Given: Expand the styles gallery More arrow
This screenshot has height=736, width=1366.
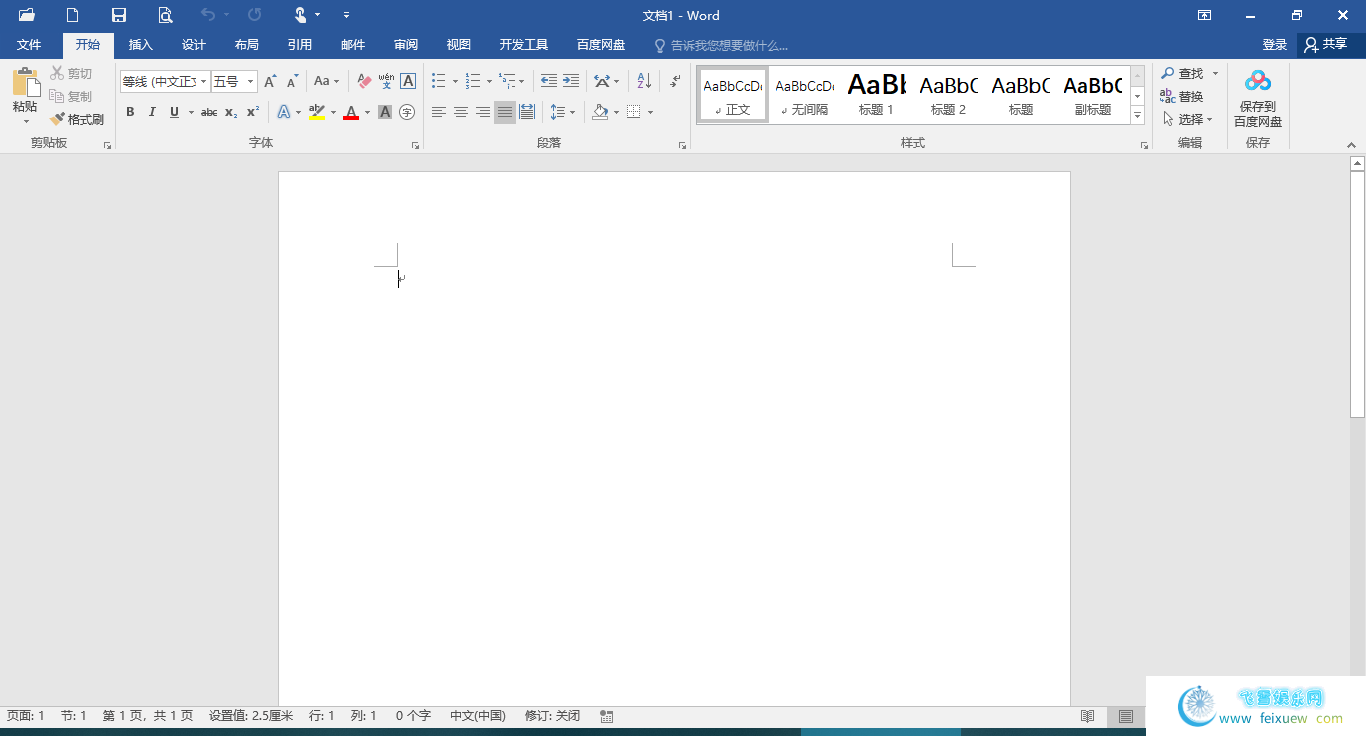Looking at the screenshot, I should [x=1137, y=115].
